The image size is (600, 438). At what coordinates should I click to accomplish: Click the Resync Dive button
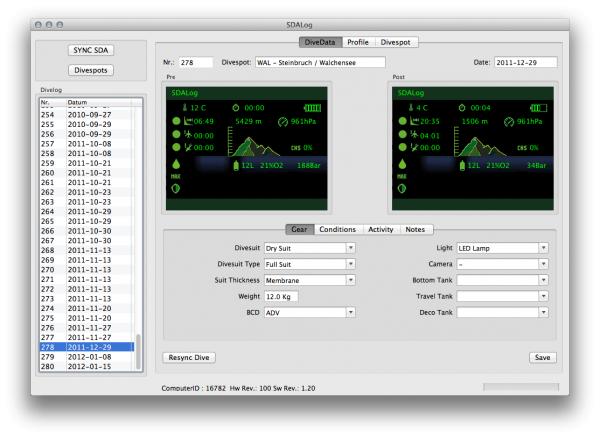click(x=190, y=357)
